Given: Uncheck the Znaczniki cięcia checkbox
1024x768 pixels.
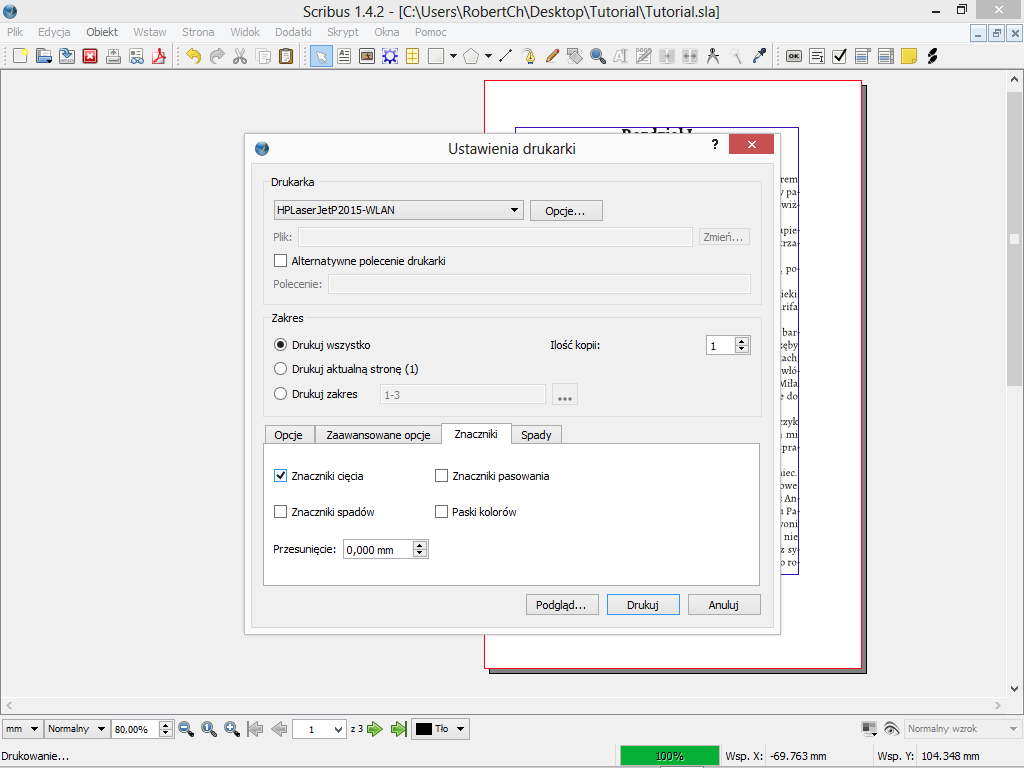Looking at the screenshot, I should tap(281, 476).
